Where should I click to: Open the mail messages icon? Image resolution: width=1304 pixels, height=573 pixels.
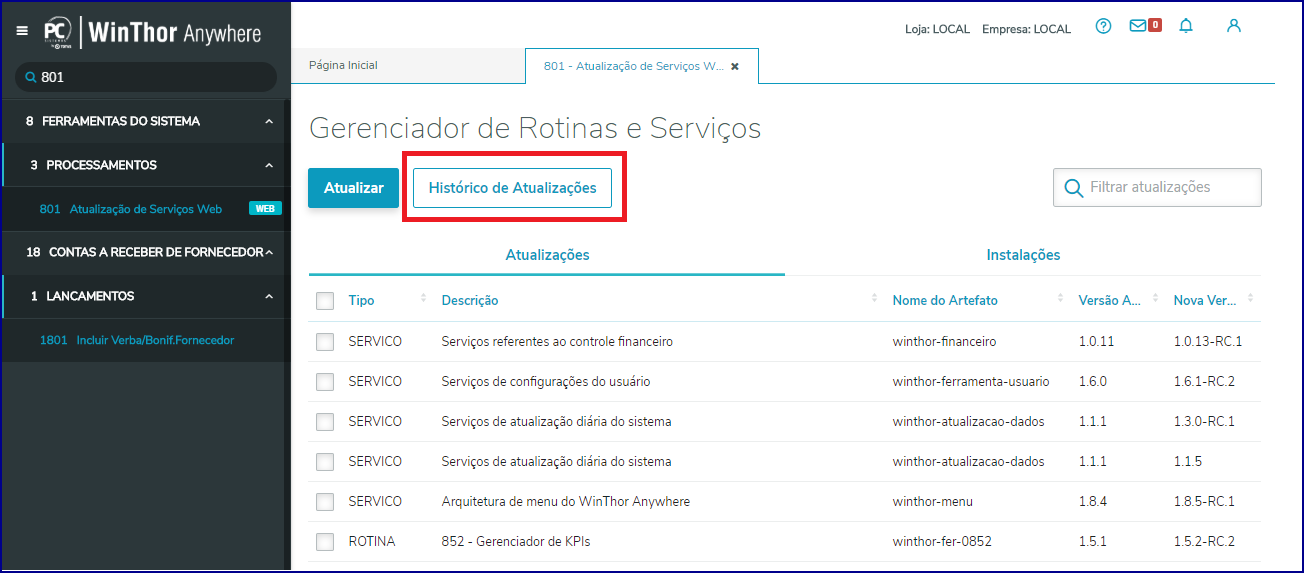click(x=1138, y=26)
